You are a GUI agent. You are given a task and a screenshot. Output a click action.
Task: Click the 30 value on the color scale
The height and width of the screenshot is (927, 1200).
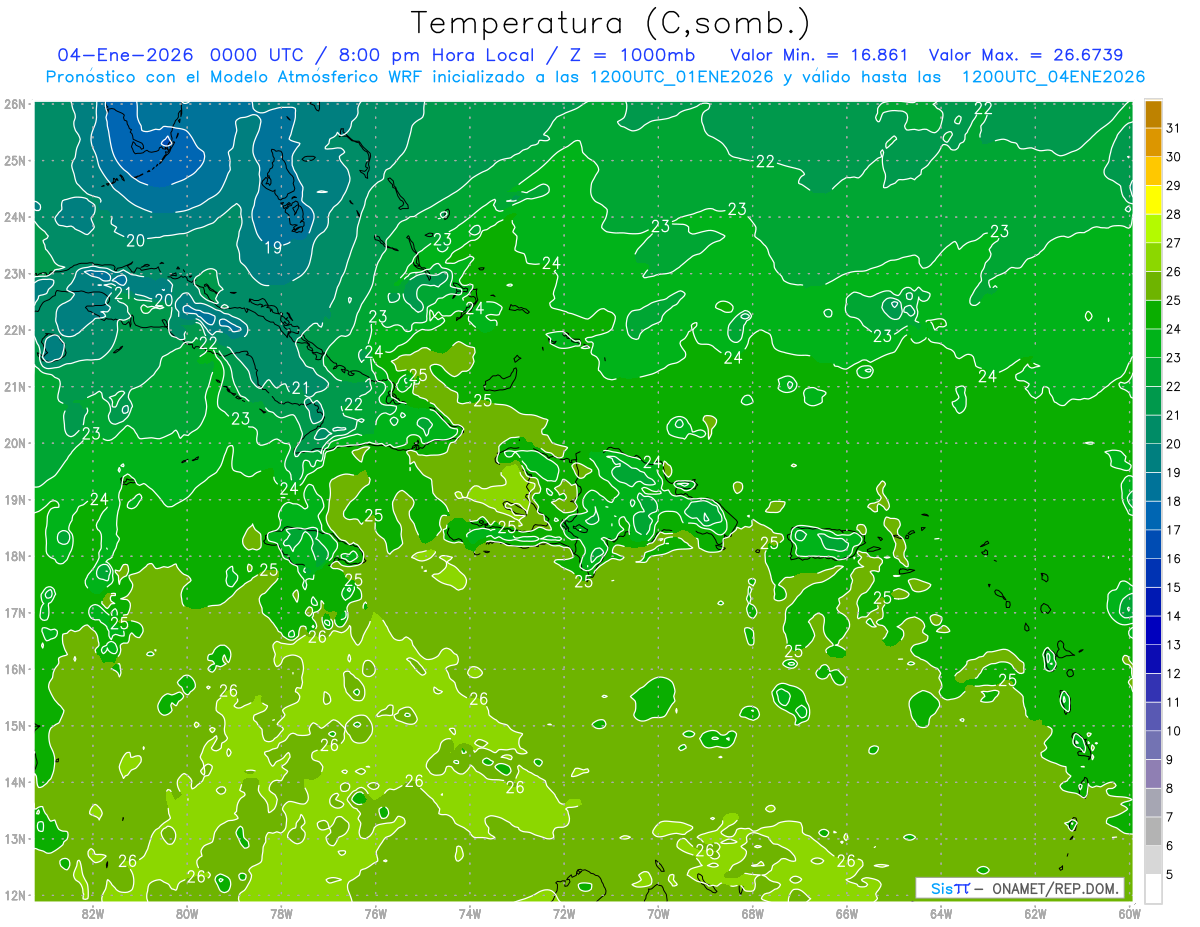[x=1173, y=156]
